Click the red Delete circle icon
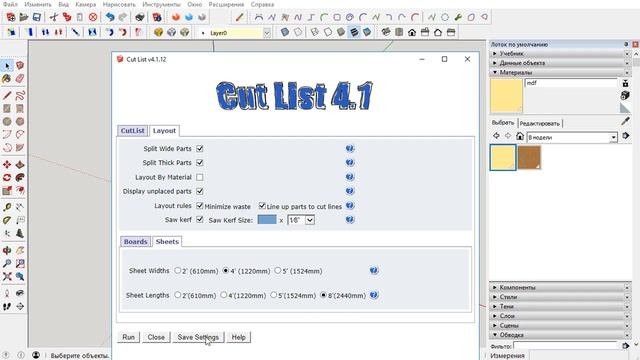640x360 pixels. click(93, 17)
